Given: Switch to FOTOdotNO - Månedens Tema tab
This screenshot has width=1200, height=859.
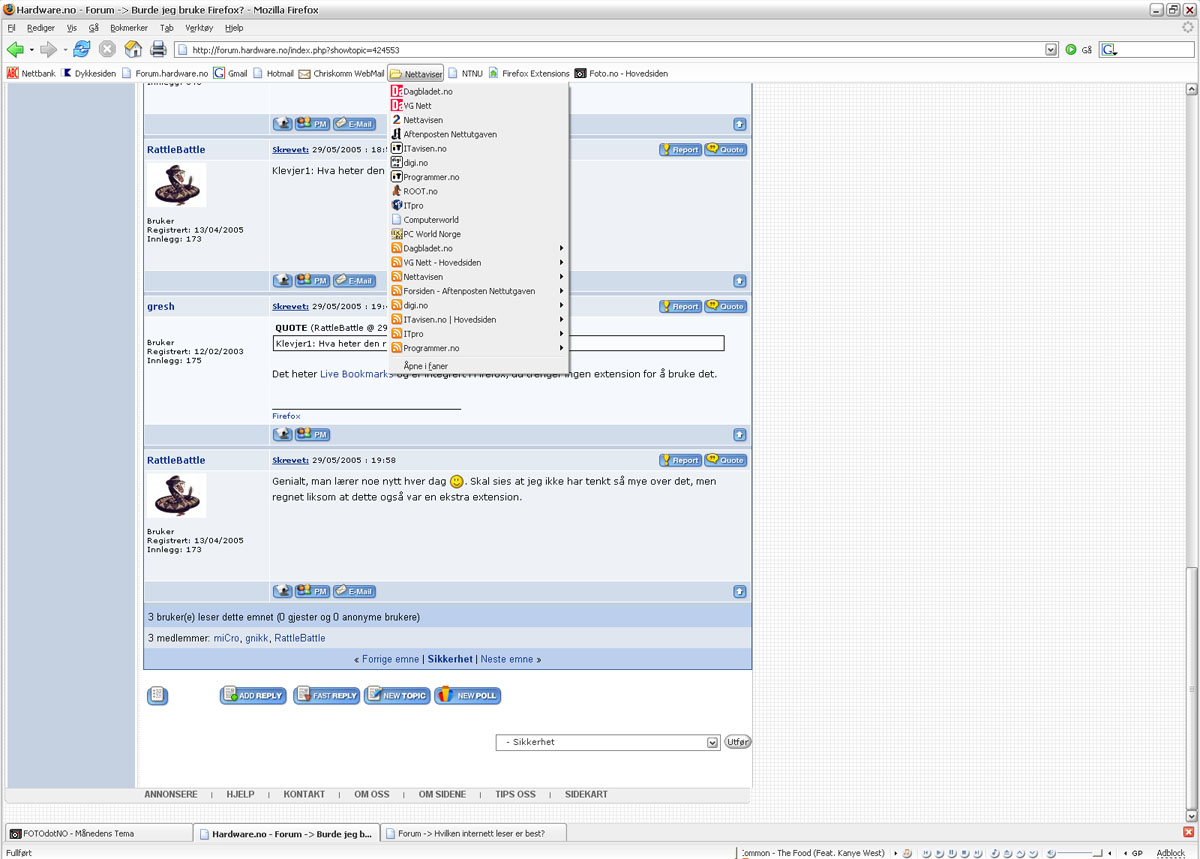Looking at the screenshot, I should pos(97,833).
